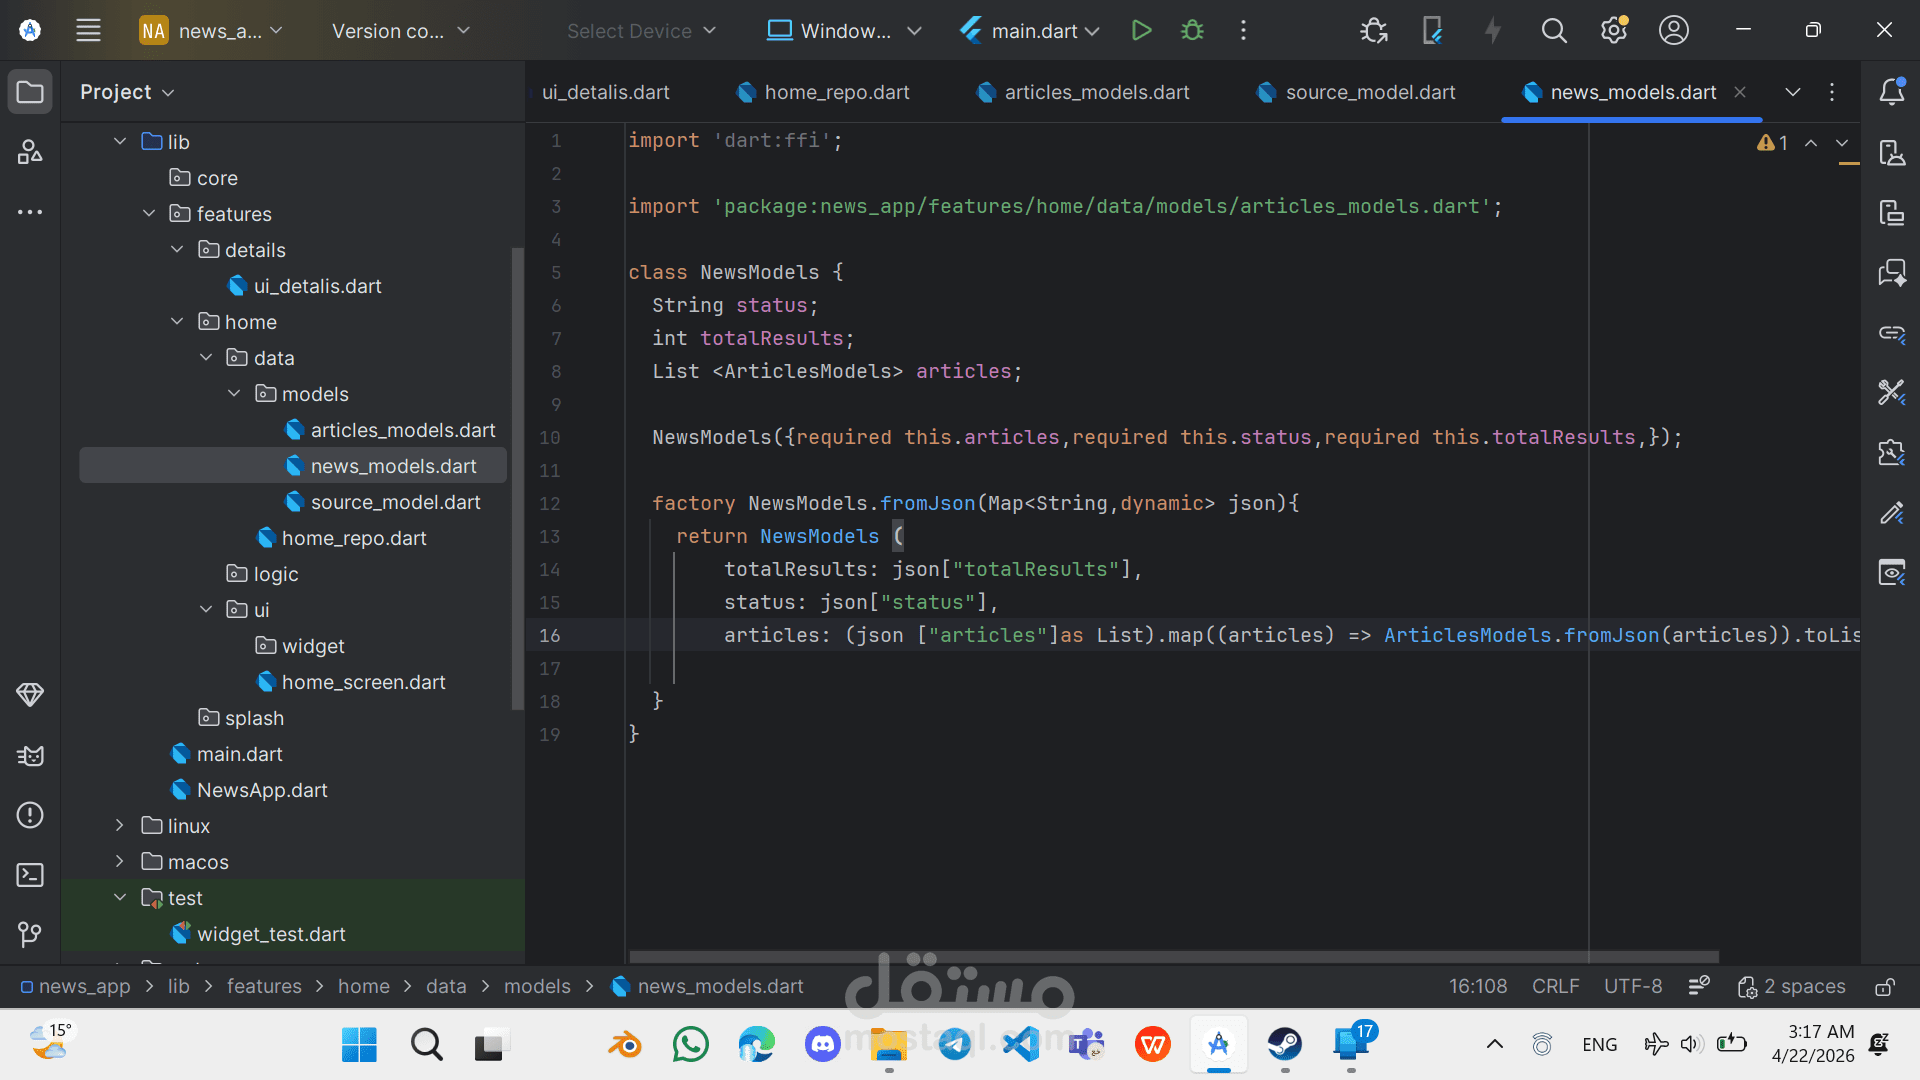Open the Terminal tool window
This screenshot has width=1920, height=1080.
(30, 875)
